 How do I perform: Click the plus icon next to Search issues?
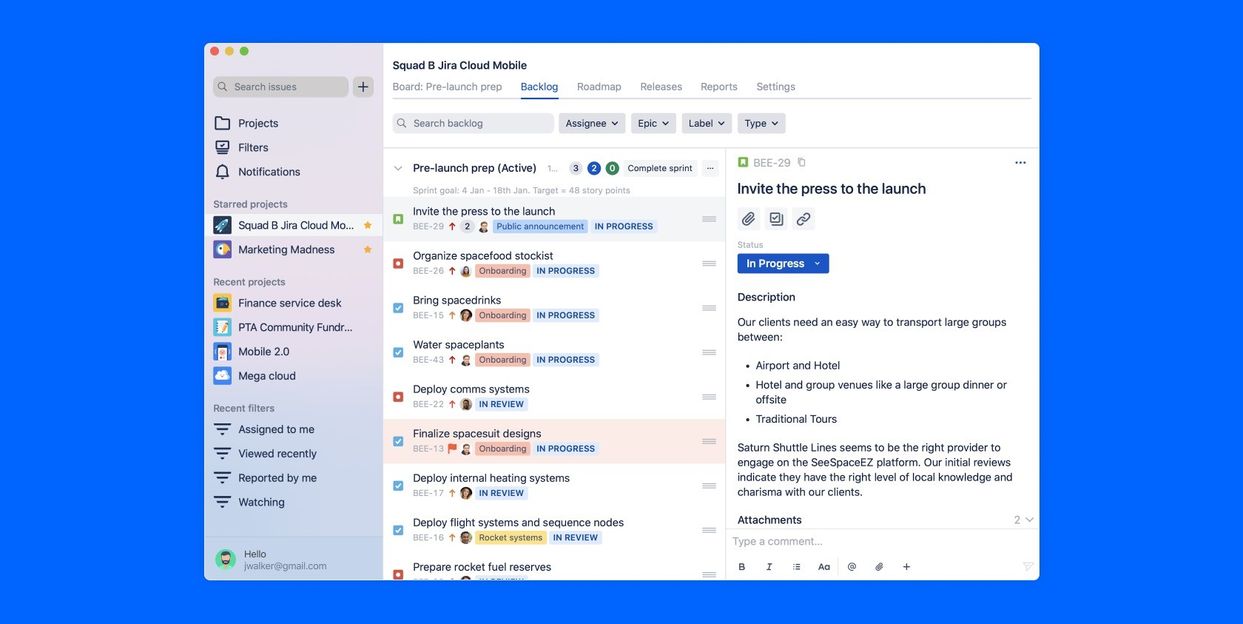363,87
